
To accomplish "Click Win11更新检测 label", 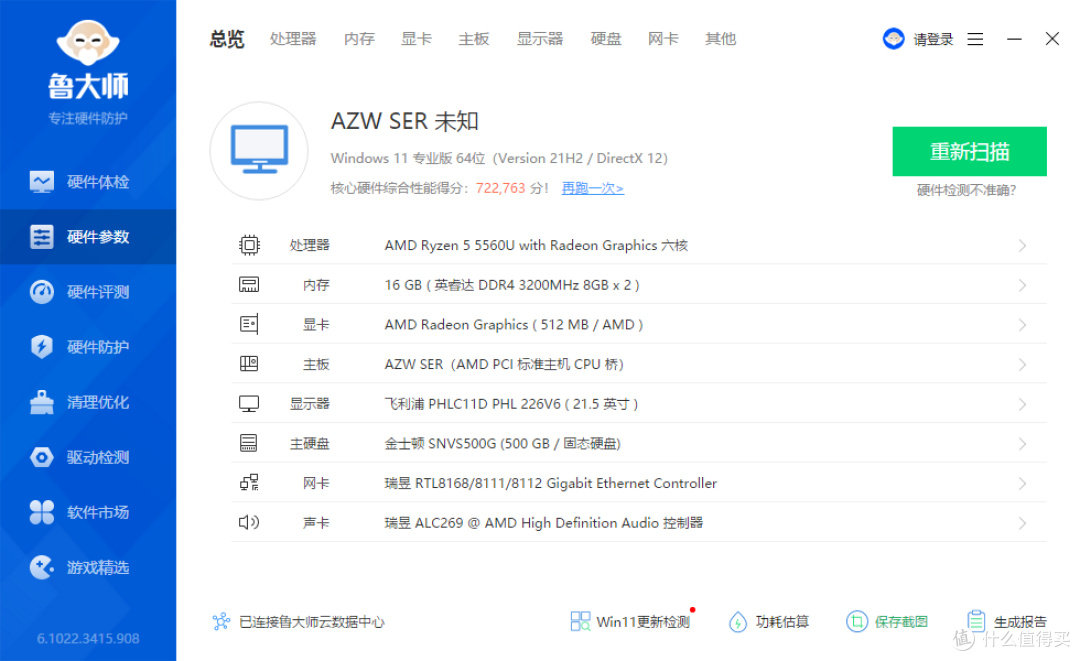I will (643, 622).
